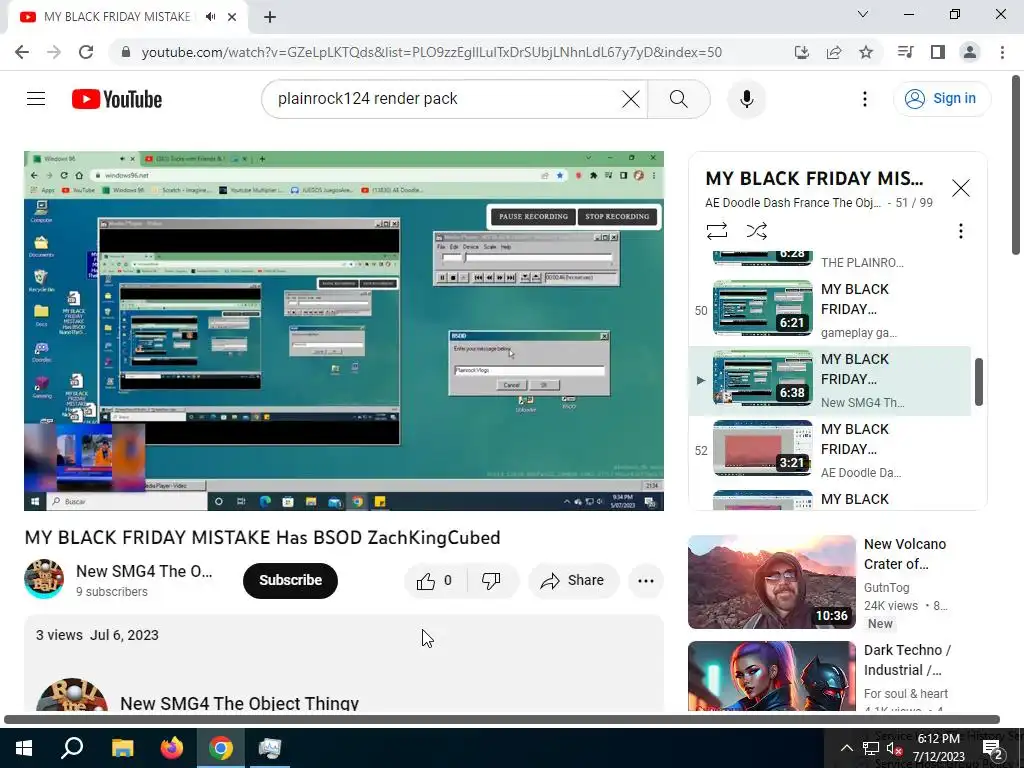Launch Firefox from taskbar
Screen dimensions: 1024x768
172,748
